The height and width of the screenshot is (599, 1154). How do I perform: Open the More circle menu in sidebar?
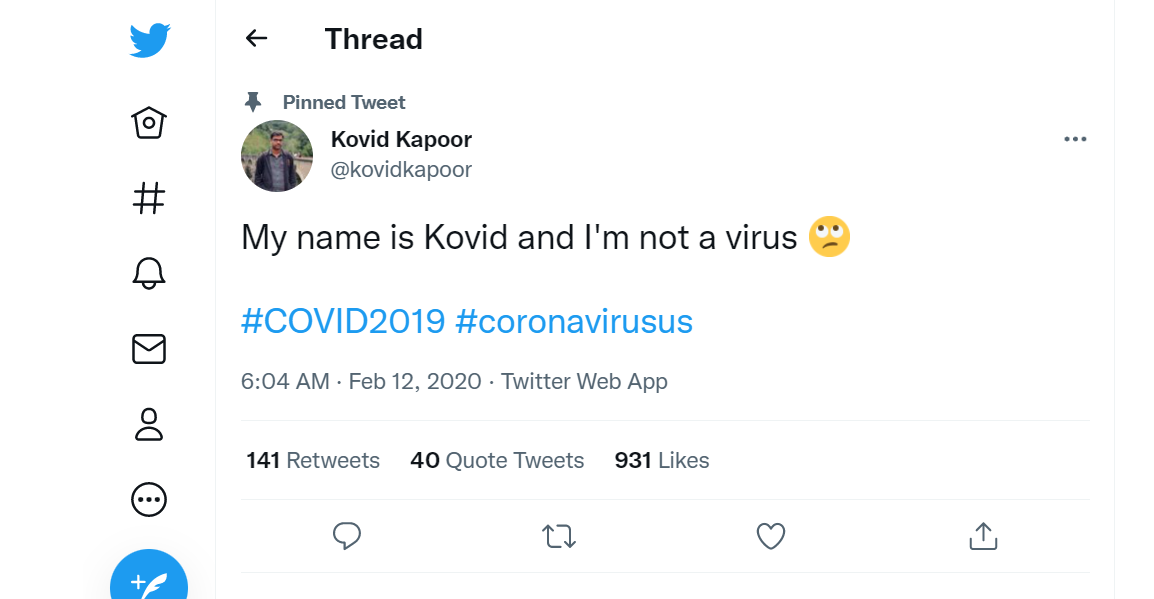tap(149, 498)
